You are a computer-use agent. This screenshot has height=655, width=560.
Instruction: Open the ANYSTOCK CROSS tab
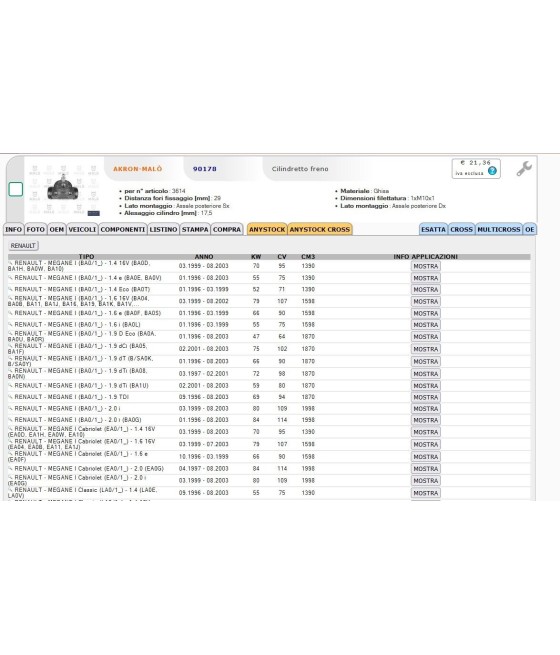320,229
